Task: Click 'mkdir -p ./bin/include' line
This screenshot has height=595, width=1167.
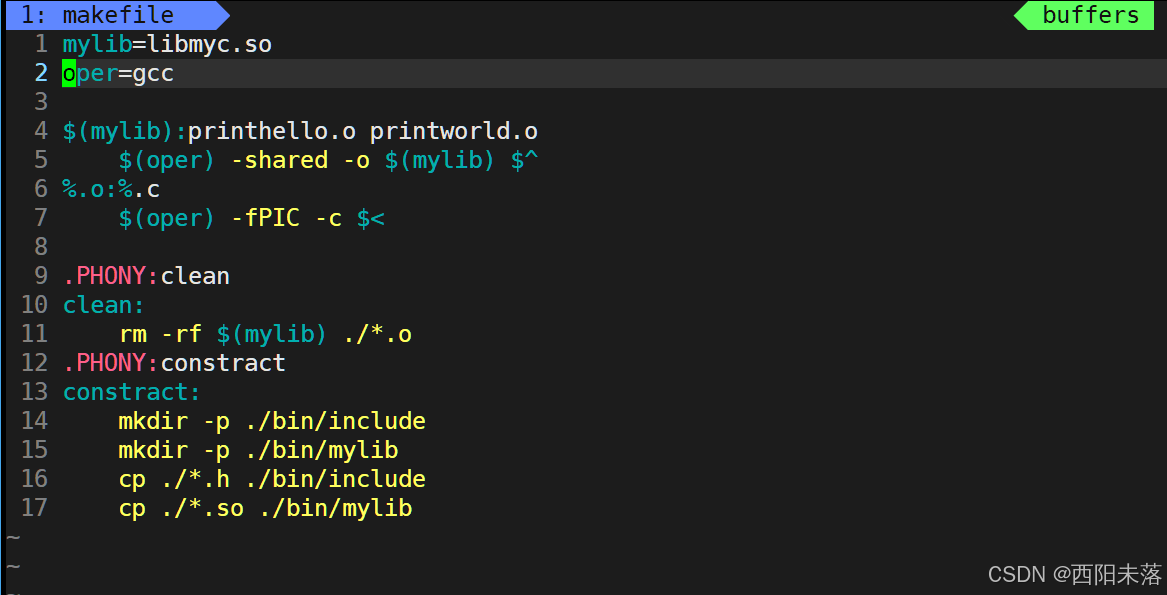Action: 272,421
